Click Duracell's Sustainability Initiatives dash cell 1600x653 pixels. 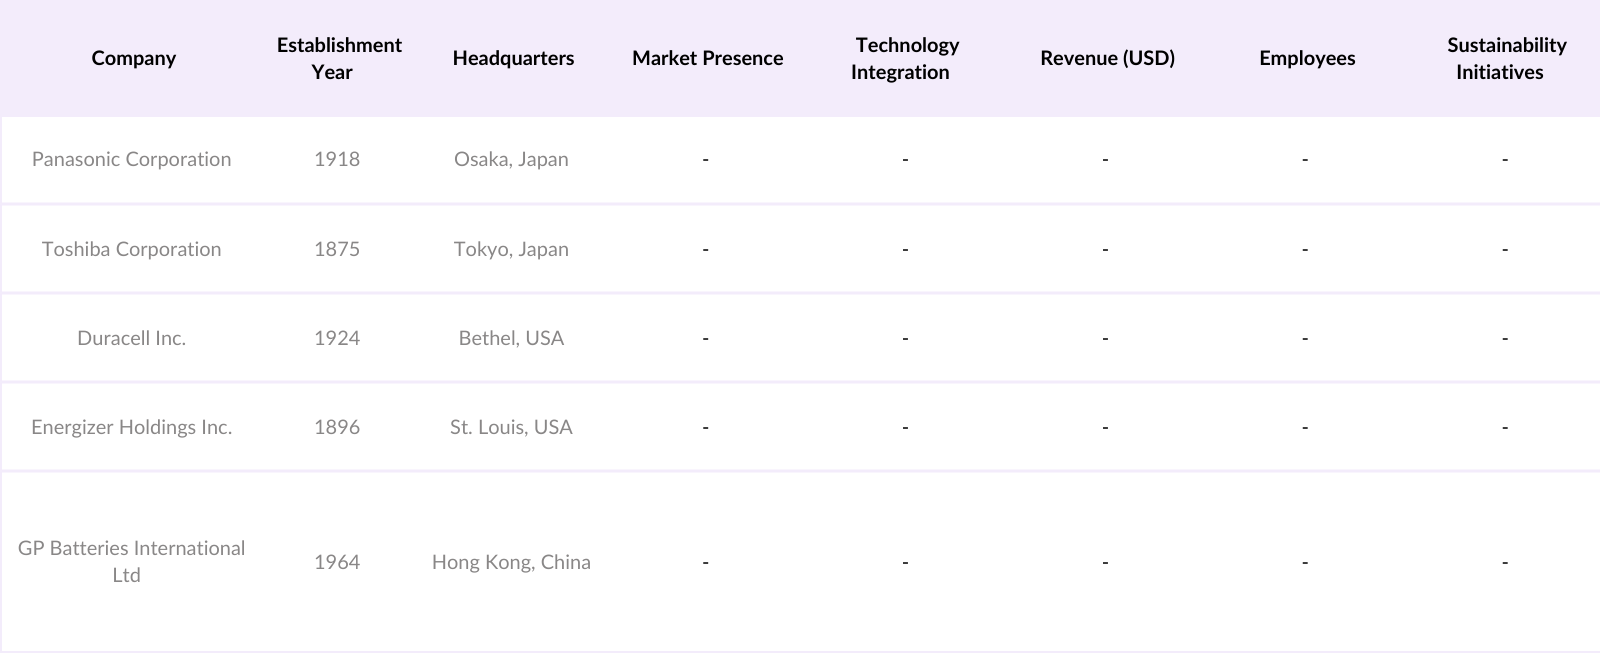(x=1505, y=338)
